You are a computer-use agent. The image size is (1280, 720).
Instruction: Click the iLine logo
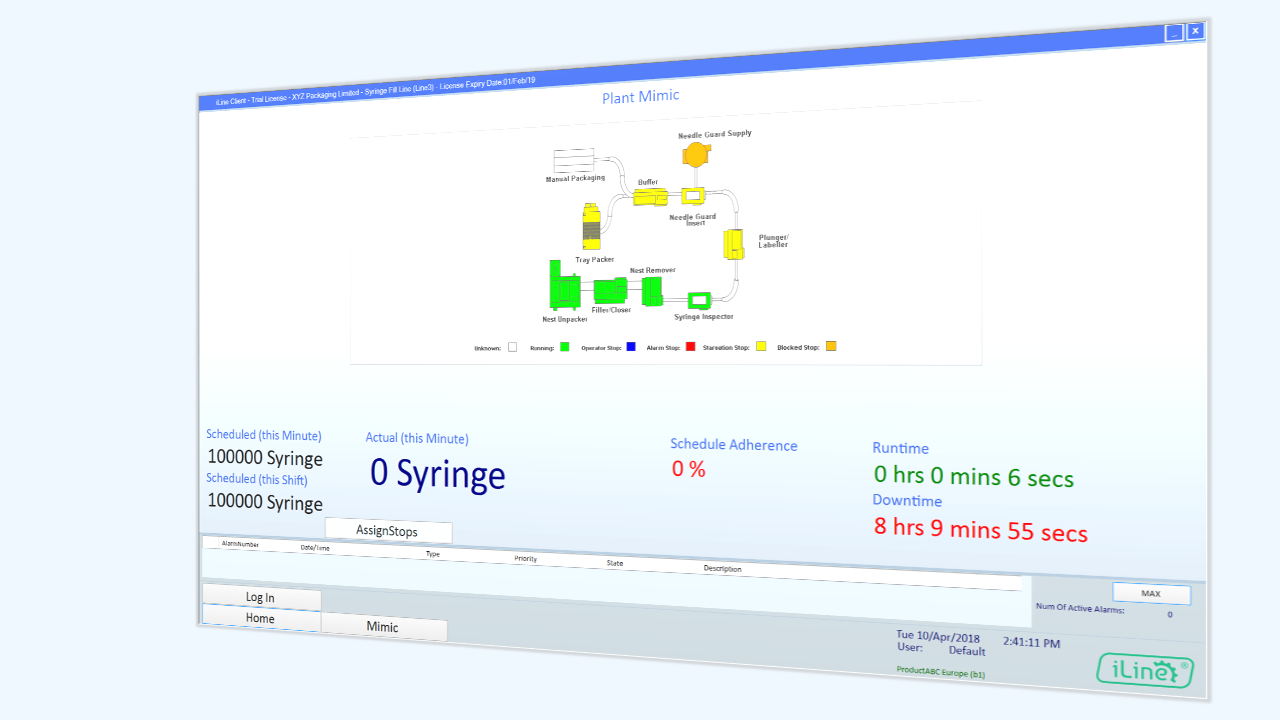(x=1144, y=670)
